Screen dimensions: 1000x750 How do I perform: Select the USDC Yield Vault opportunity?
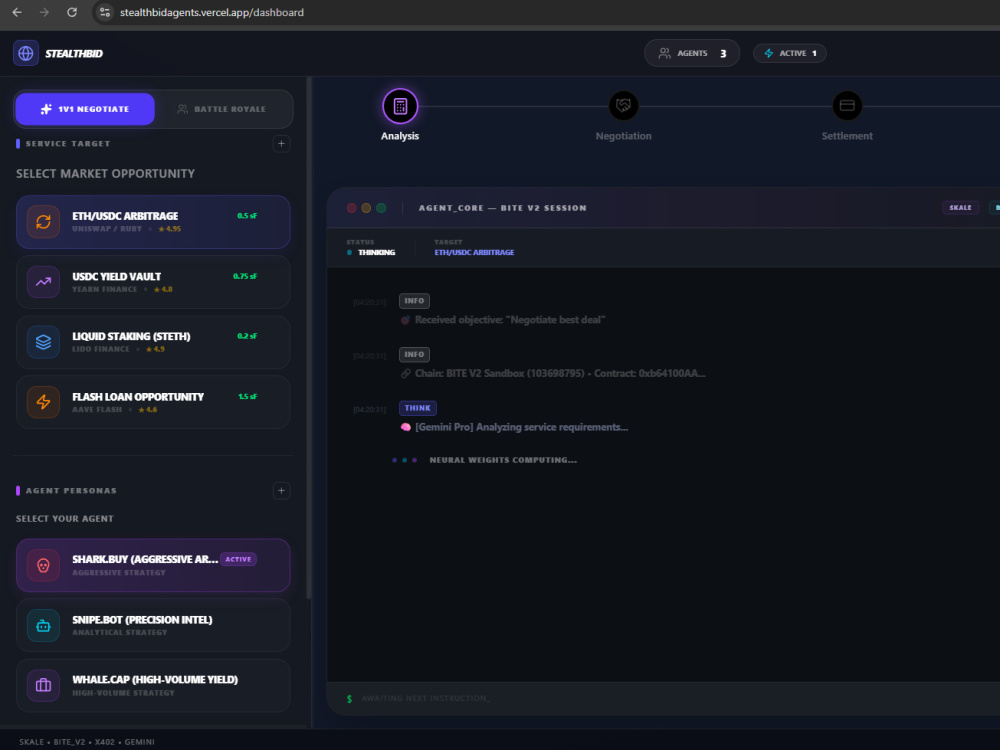[x=153, y=282]
